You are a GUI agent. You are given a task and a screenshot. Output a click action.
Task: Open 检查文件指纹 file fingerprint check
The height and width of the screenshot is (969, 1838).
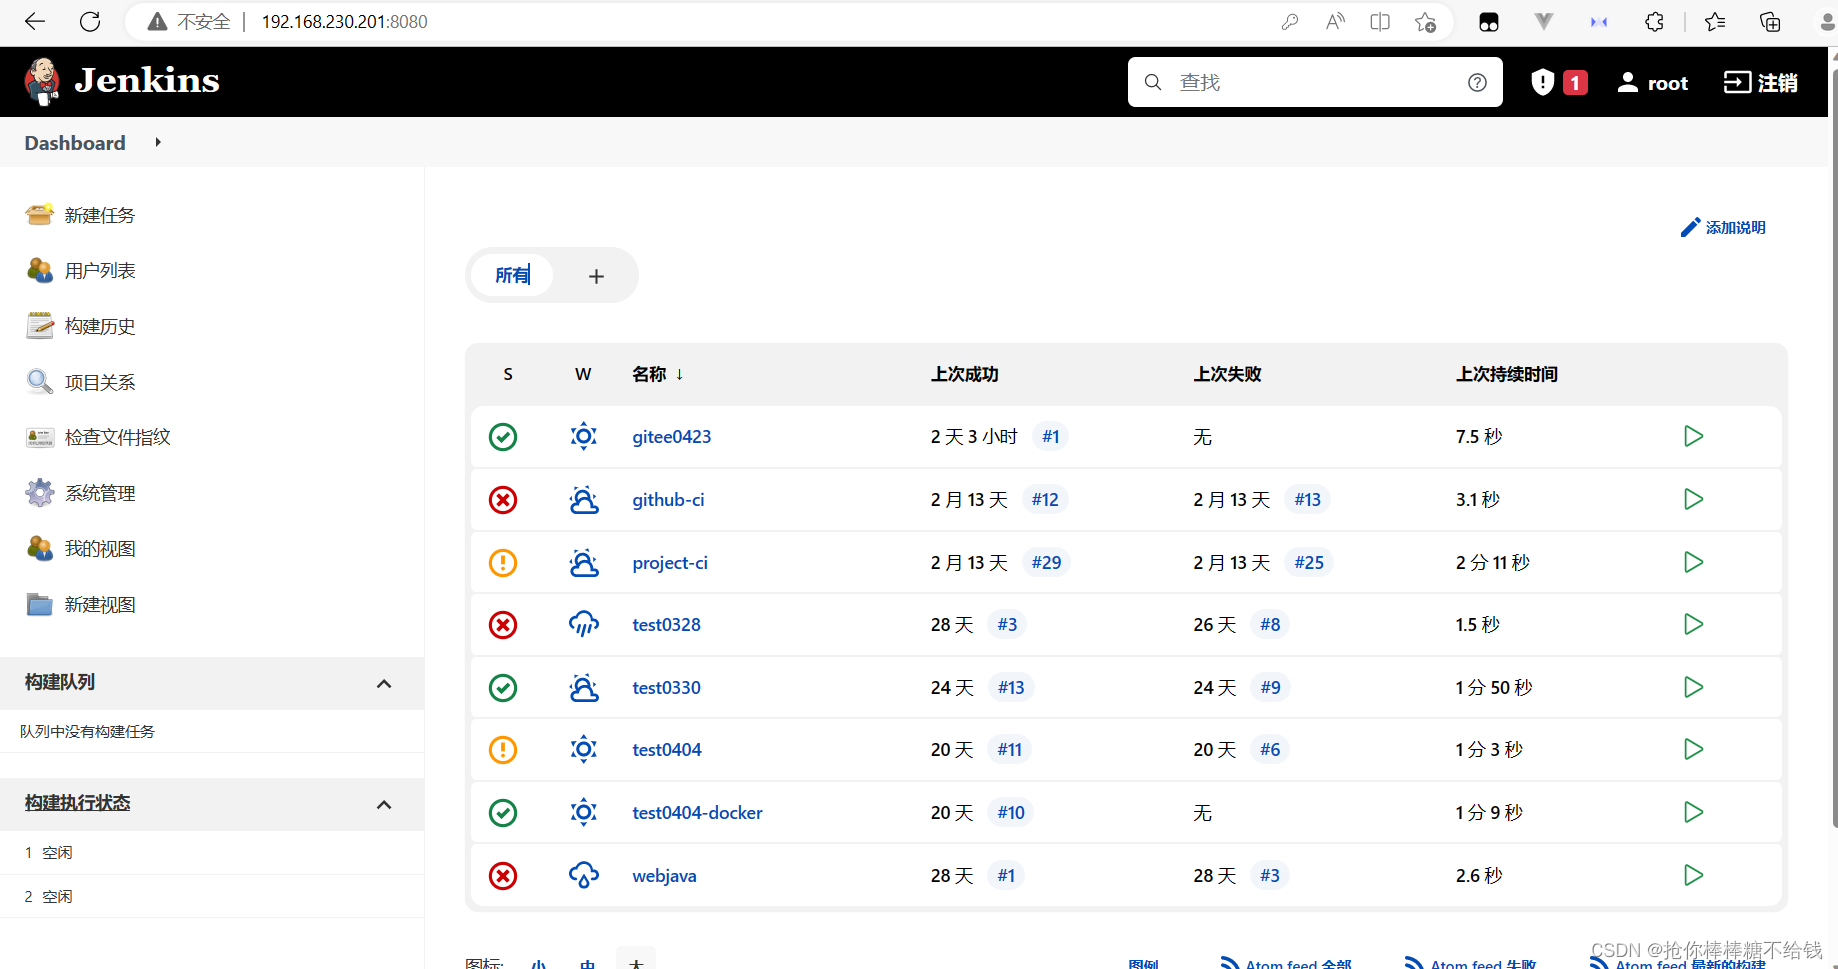(117, 437)
